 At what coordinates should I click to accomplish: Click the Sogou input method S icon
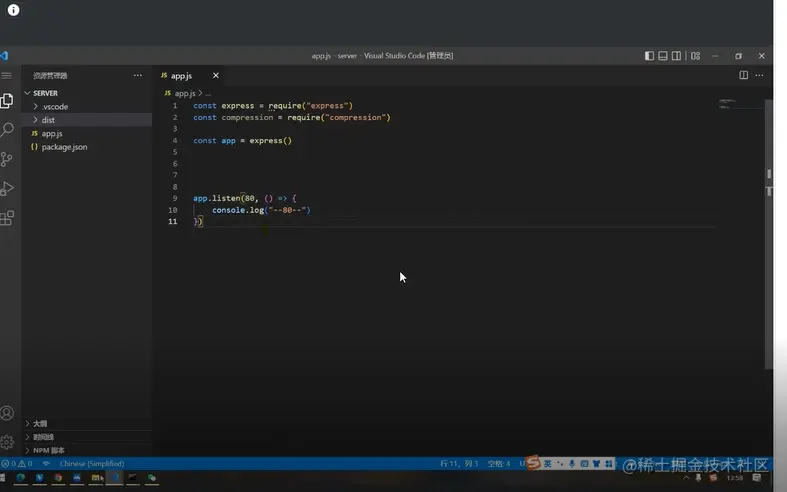pyautogui.click(x=533, y=462)
